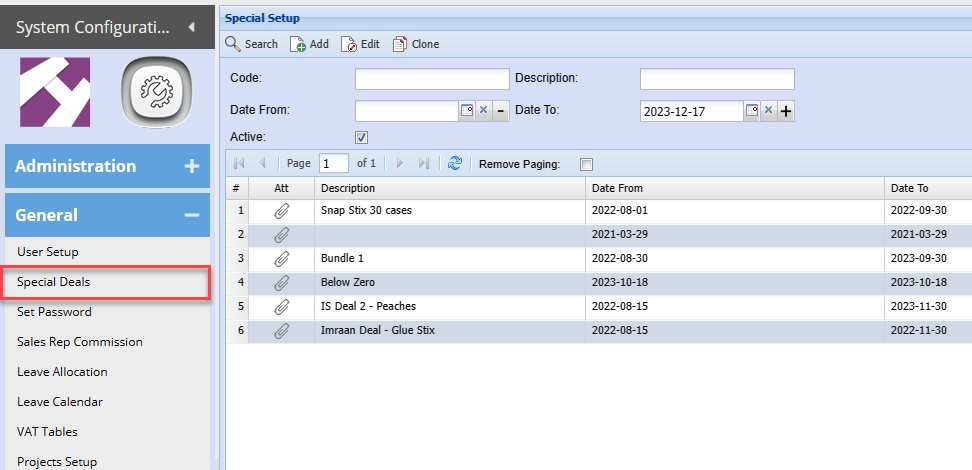Image resolution: width=972 pixels, height=470 pixels.
Task: Tick the Remove Paging checkbox
Action: [x=586, y=165]
